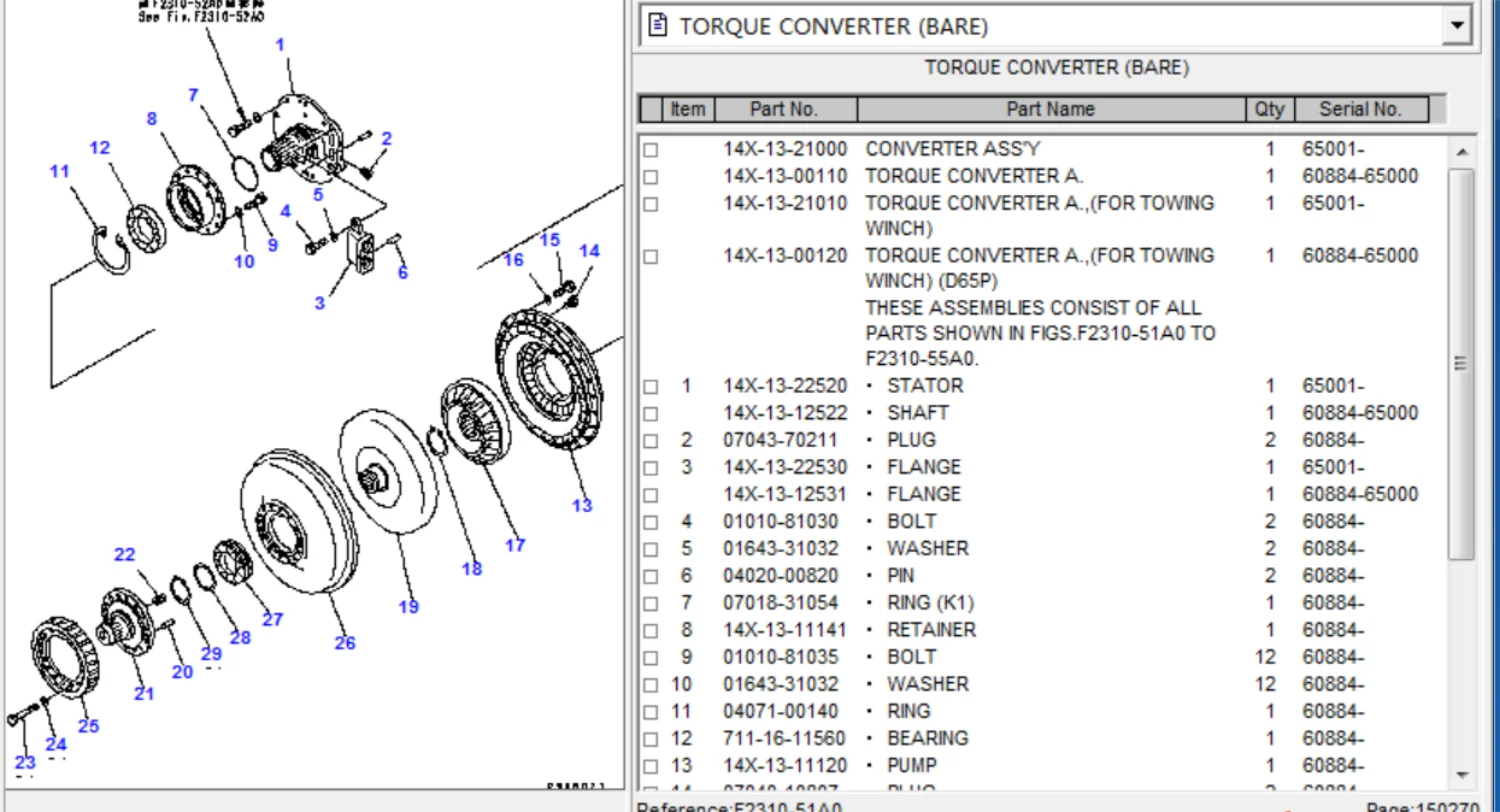Click callout number 1 on the exploded diagram
The image size is (1500, 812).
(x=281, y=44)
